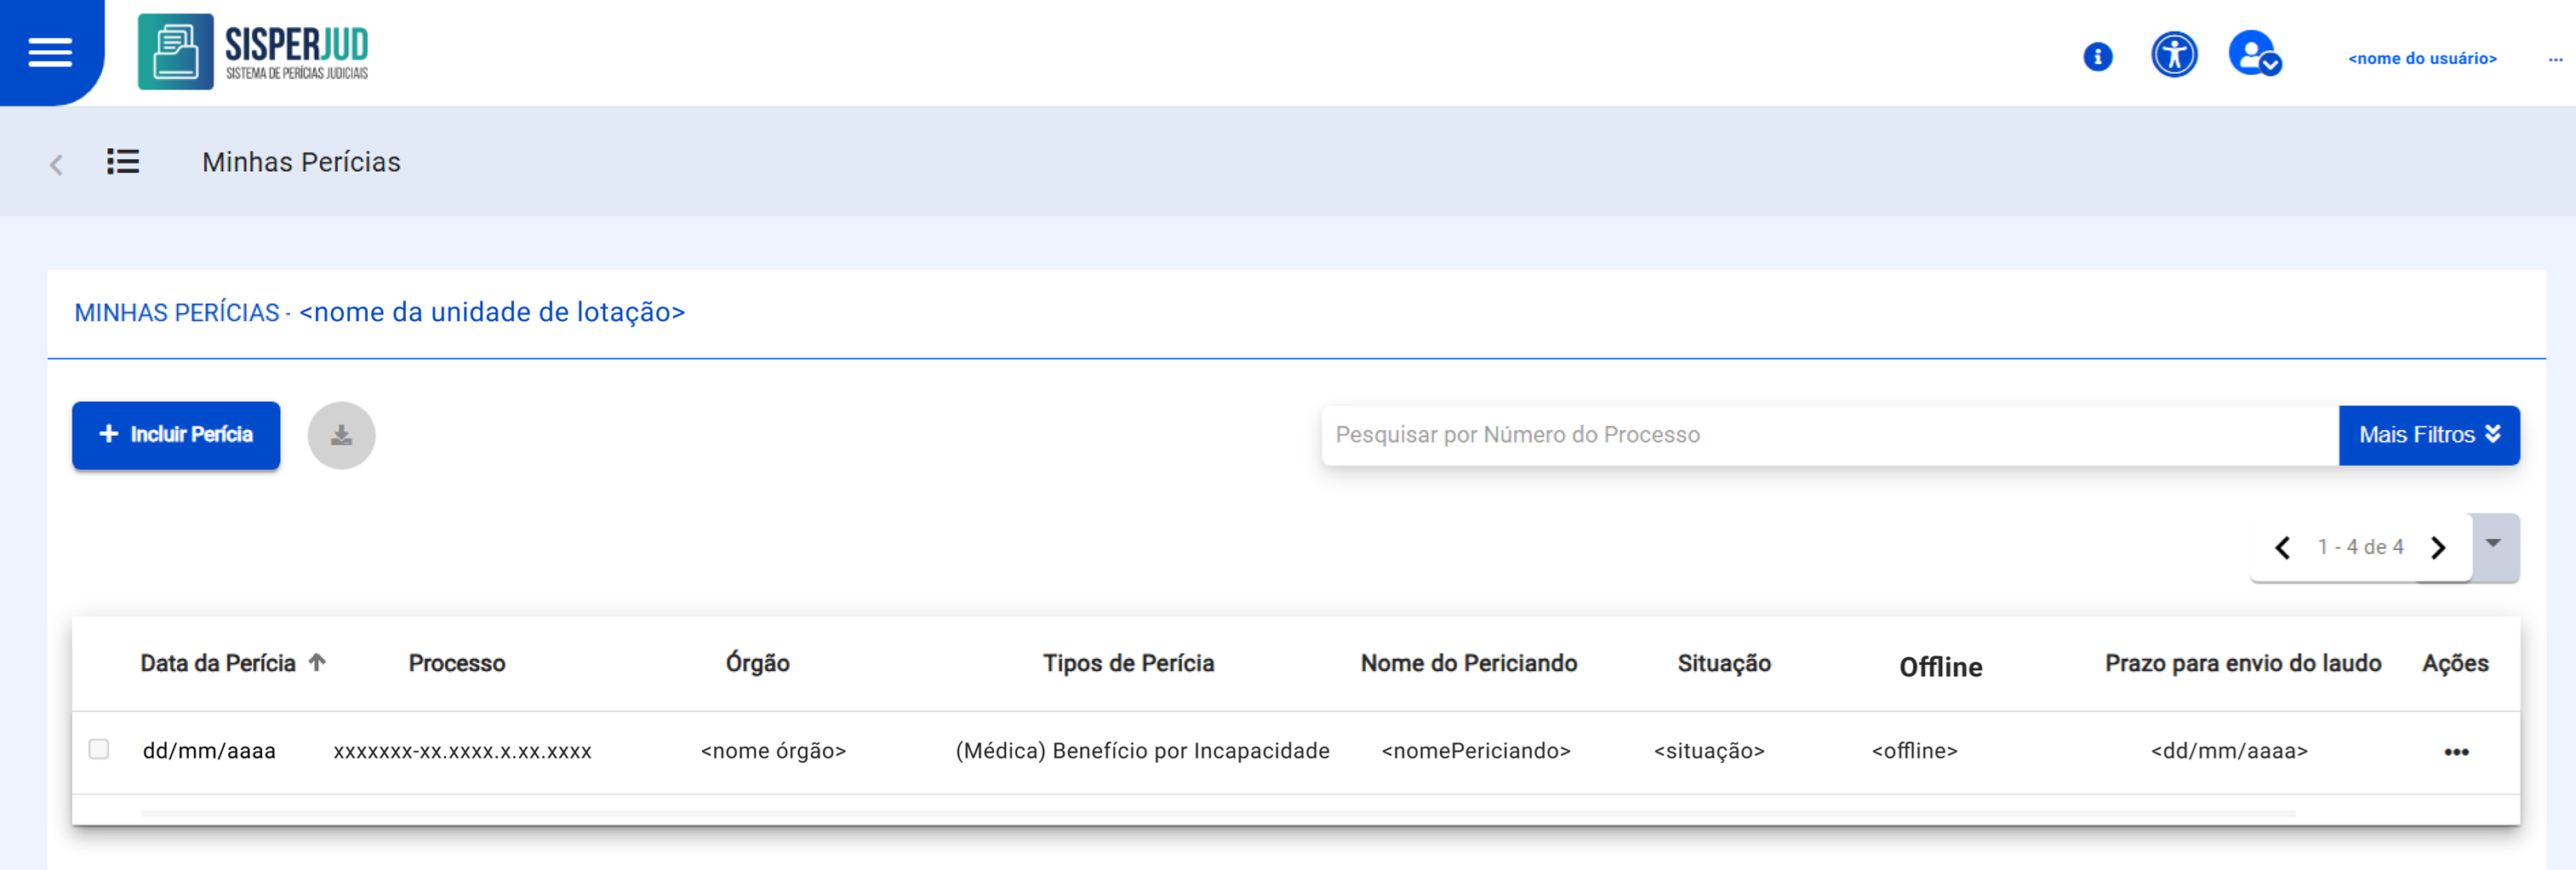Select the perícia row checkbox

tap(99, 749)
